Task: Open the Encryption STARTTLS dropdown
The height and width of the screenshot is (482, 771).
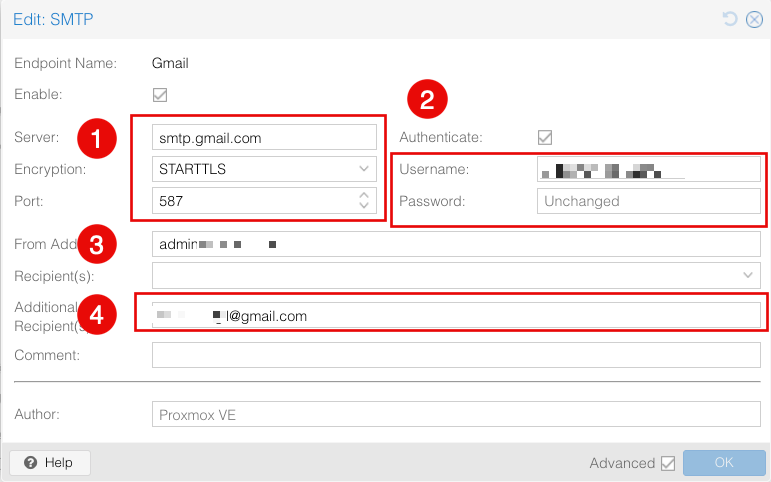Action: [x=364, y=169]
